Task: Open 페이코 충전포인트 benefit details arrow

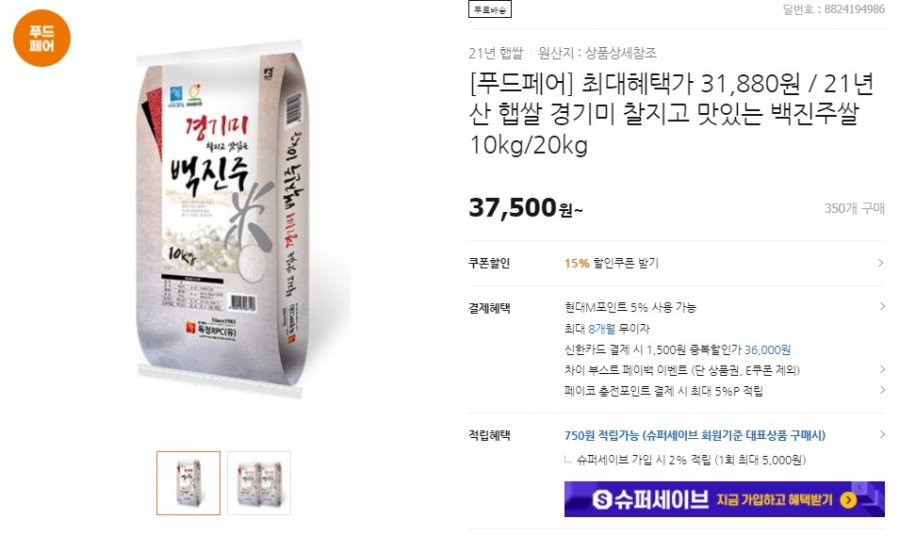Action: [x=882, y=390]
